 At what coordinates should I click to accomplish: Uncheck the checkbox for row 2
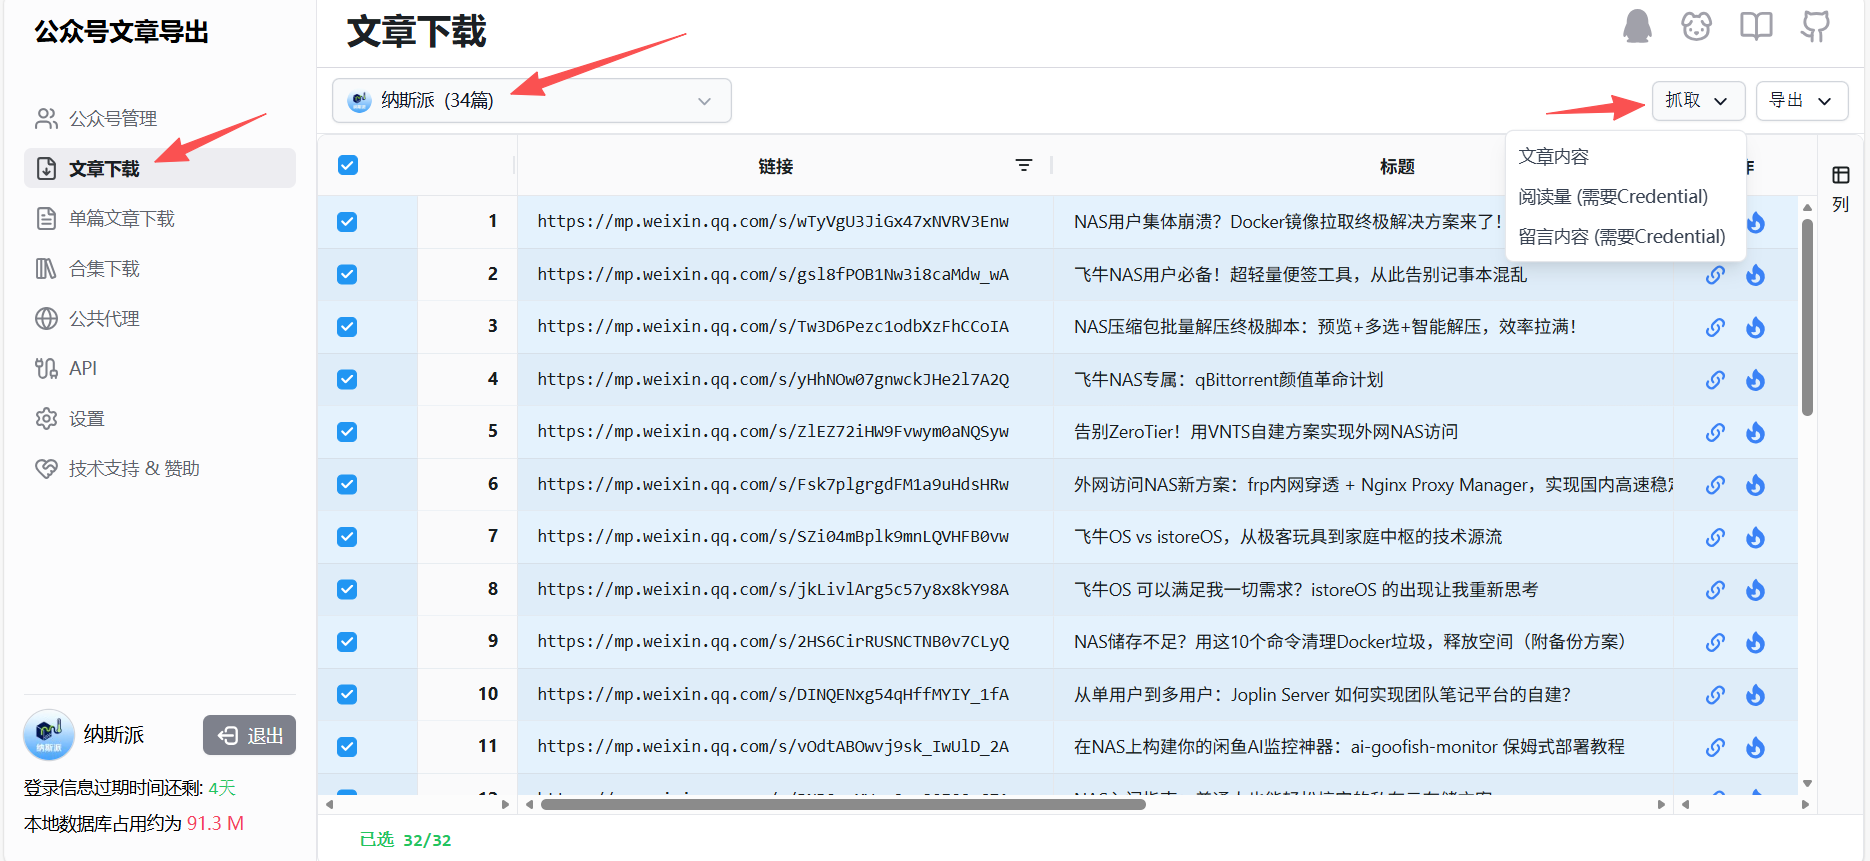pyautogui.click(x=347, y=274)
